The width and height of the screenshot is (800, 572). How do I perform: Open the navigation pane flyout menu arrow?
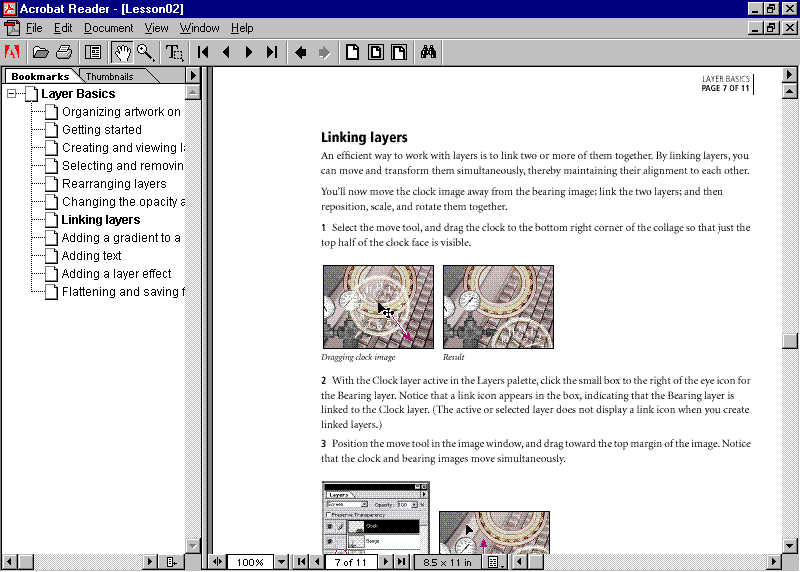point(193,76)
